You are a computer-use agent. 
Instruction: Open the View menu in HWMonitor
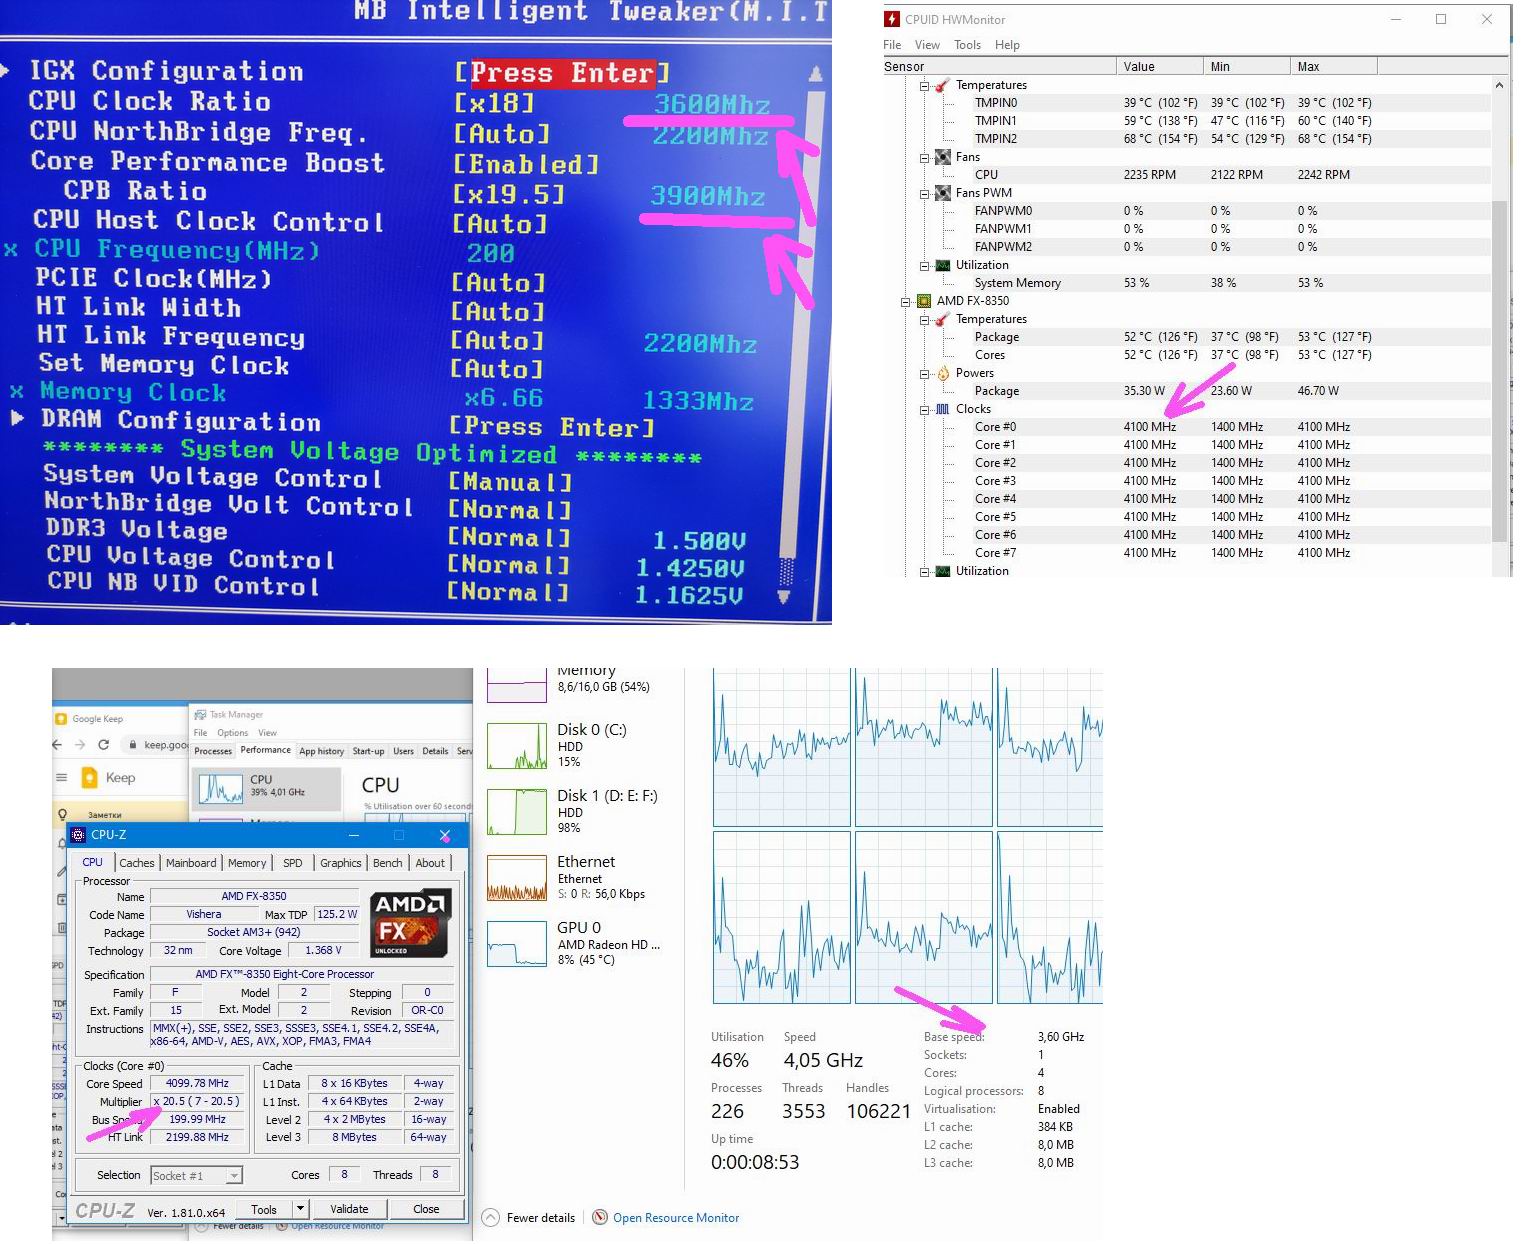(x=927, y=45)
